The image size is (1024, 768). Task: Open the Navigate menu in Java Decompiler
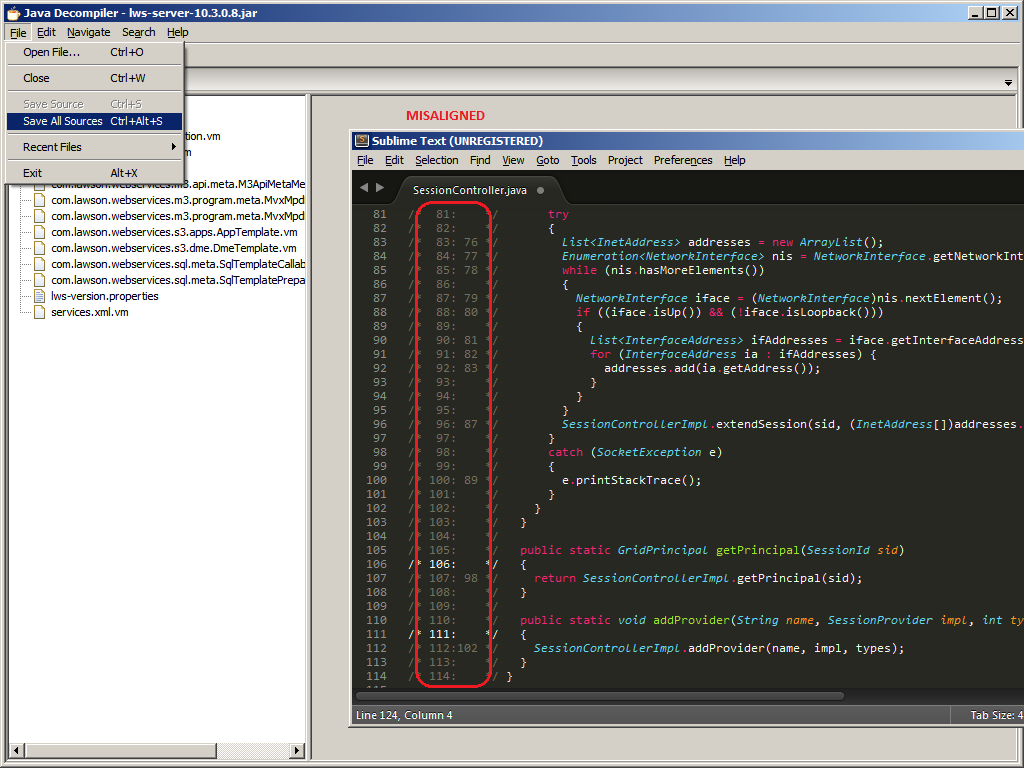point(88,32)
